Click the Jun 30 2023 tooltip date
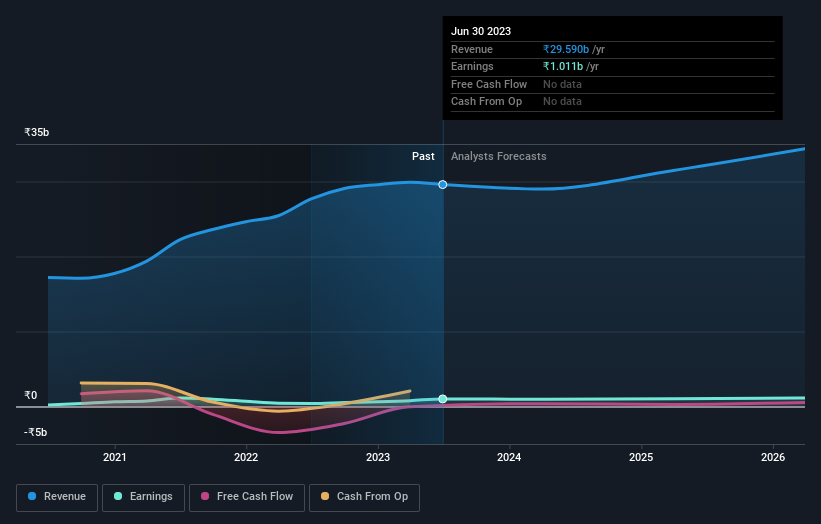The width and height of the screenshot is (821, 524). pos(481,31)
